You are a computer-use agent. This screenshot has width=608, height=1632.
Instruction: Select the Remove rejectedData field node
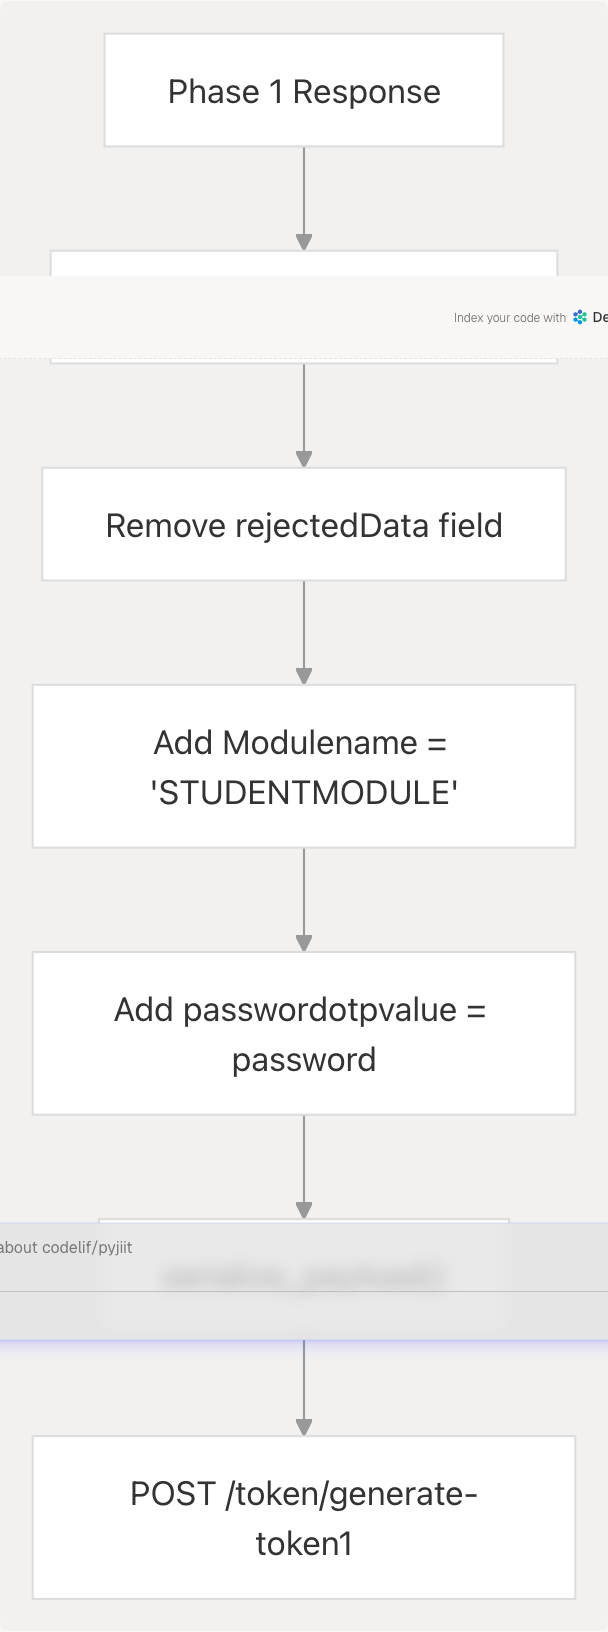(304, 524)
